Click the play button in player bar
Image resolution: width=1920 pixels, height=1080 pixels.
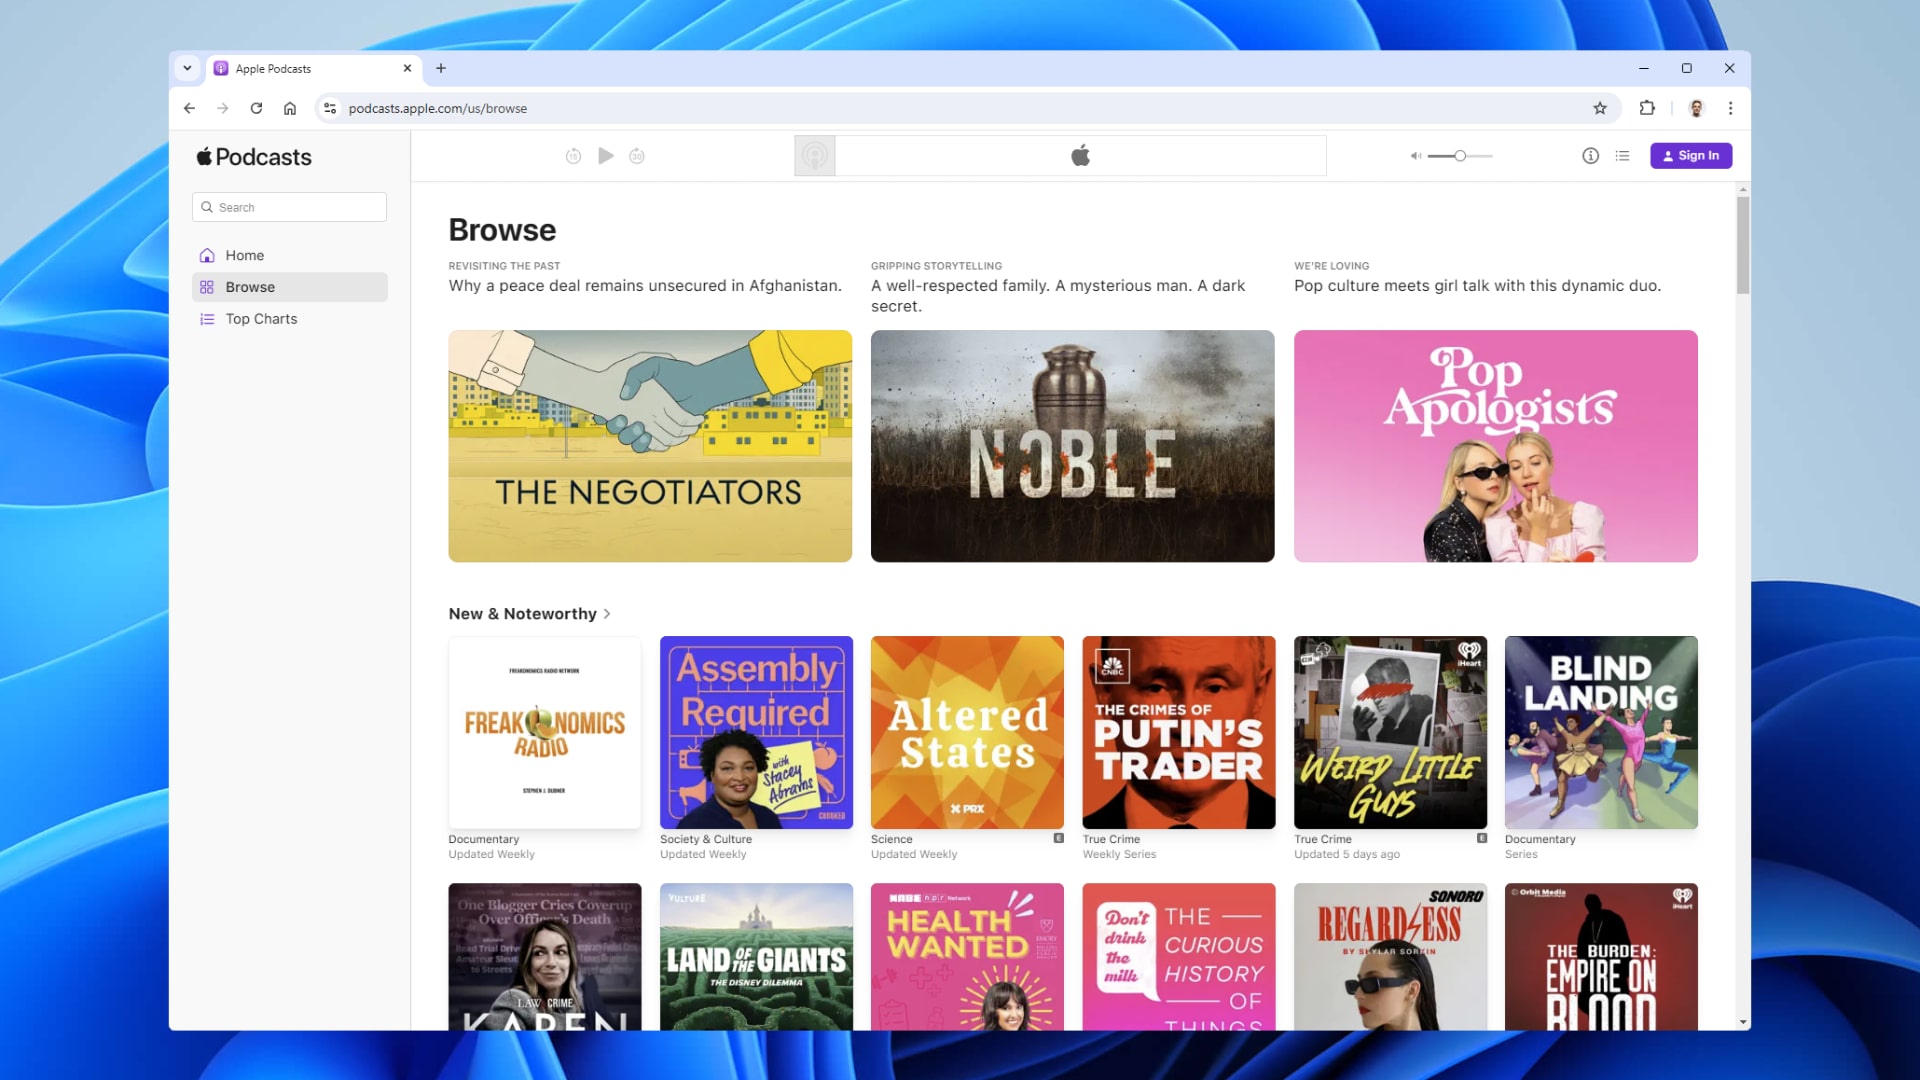605,156
